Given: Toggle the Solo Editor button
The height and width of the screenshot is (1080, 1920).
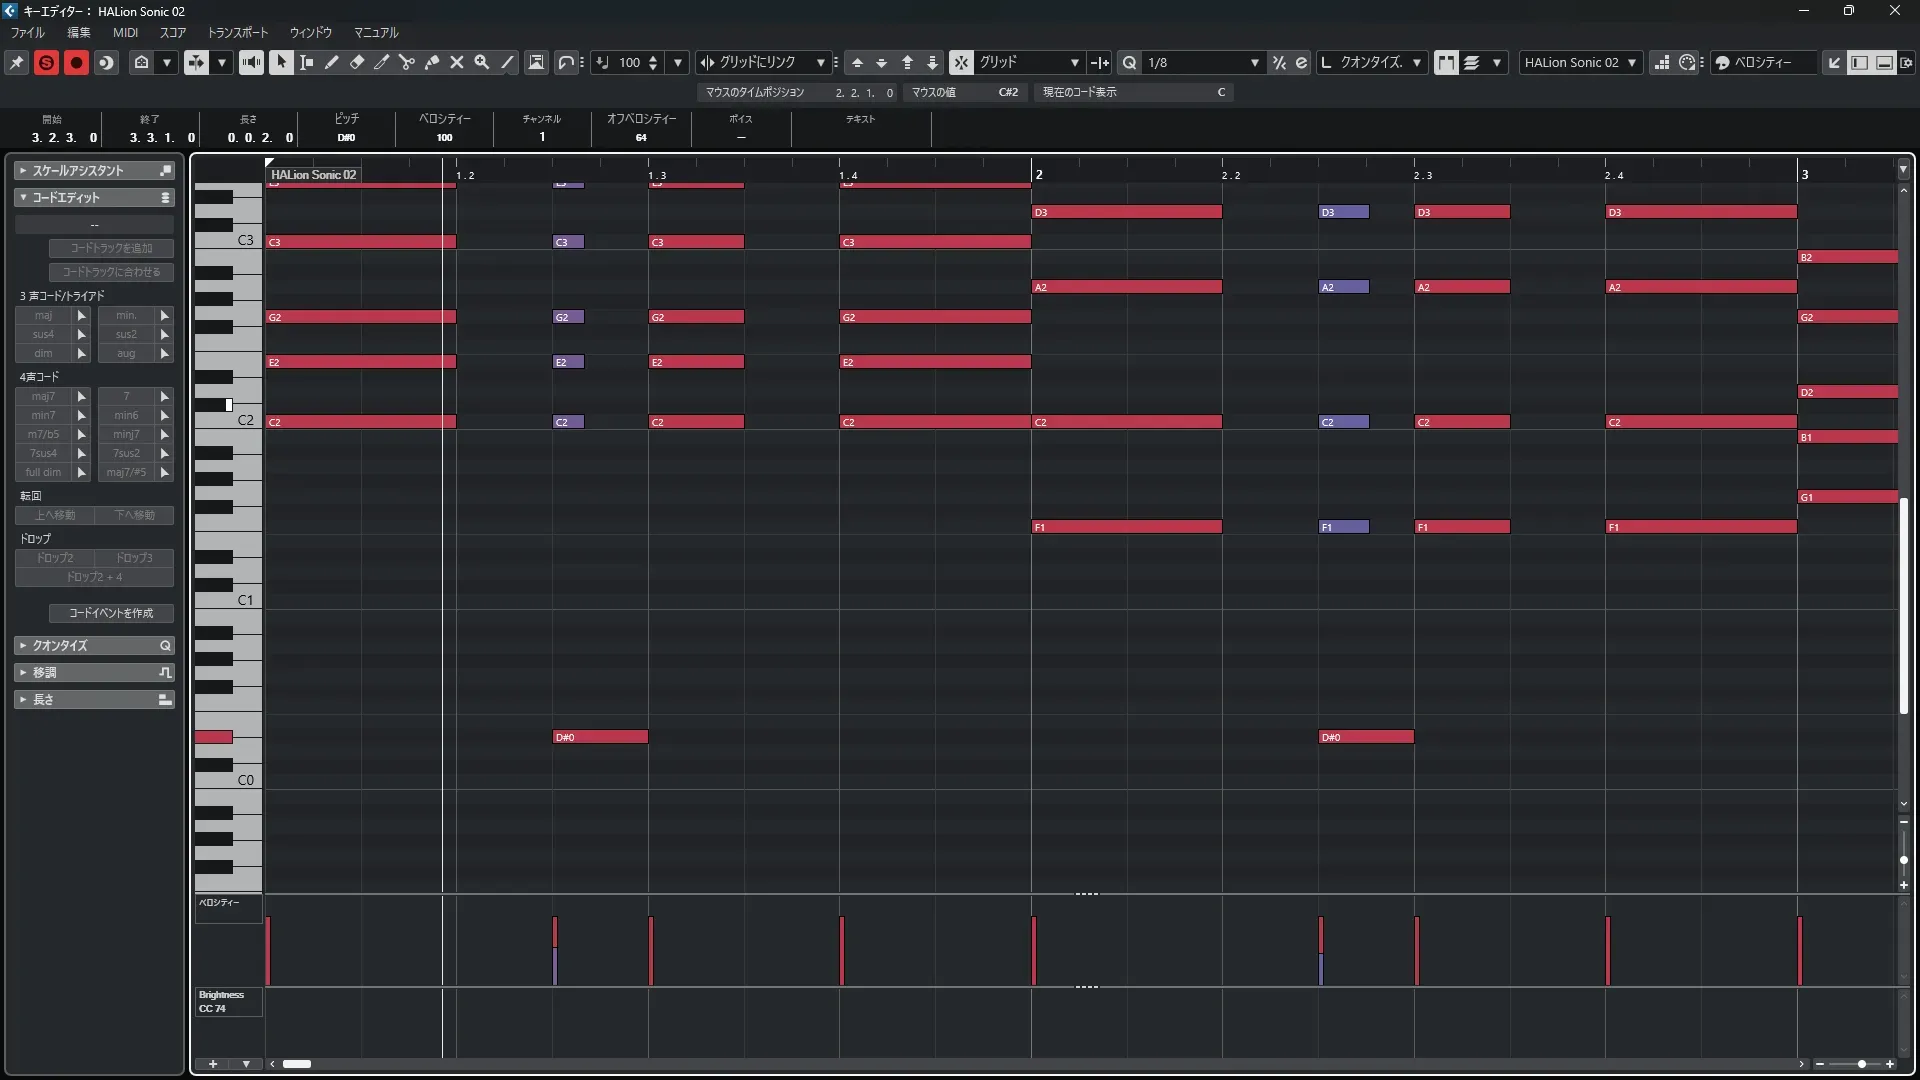Looking at the screenshot, I should point(46,62).
